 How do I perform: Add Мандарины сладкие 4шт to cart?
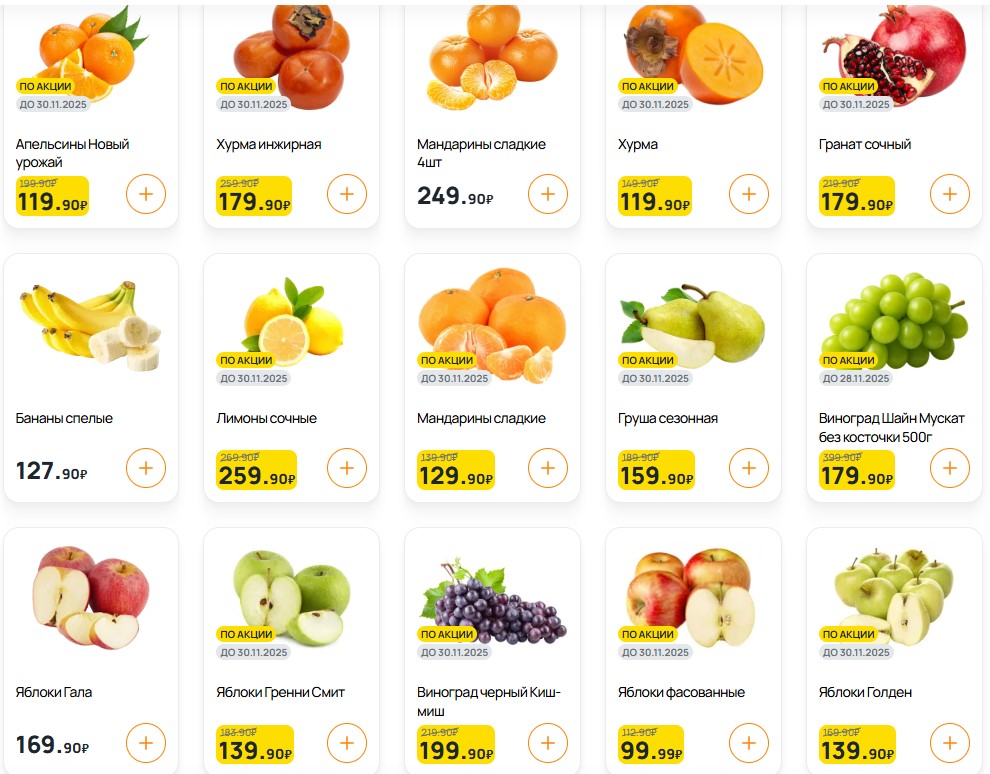coord(548,194)
